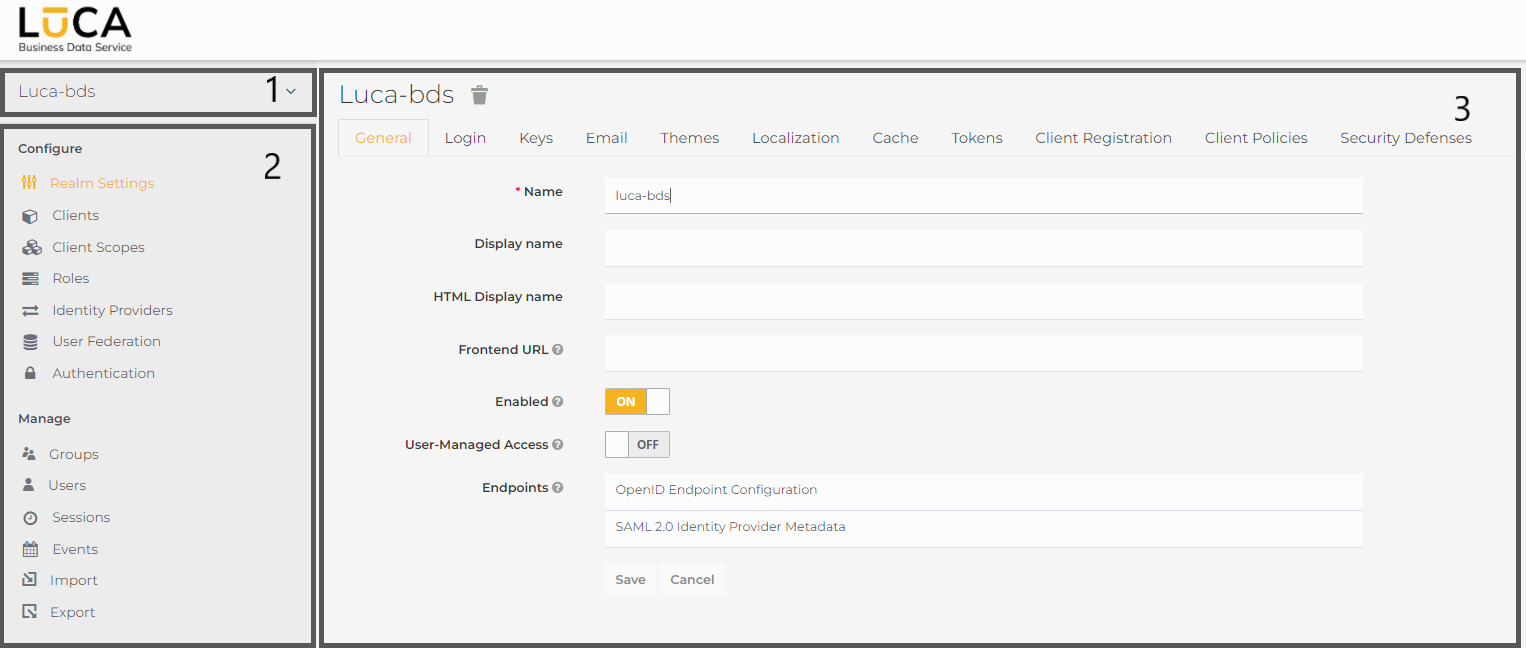Expand the Luca-bds realm selector dropdown
Image resolution: width=1526 pixels, height=648 pixels.
coord(290,92)
